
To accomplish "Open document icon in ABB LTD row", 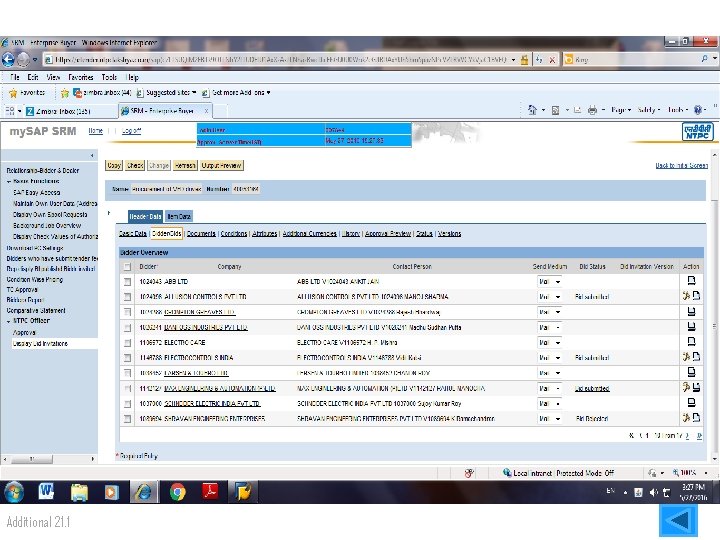I will 691,281.
